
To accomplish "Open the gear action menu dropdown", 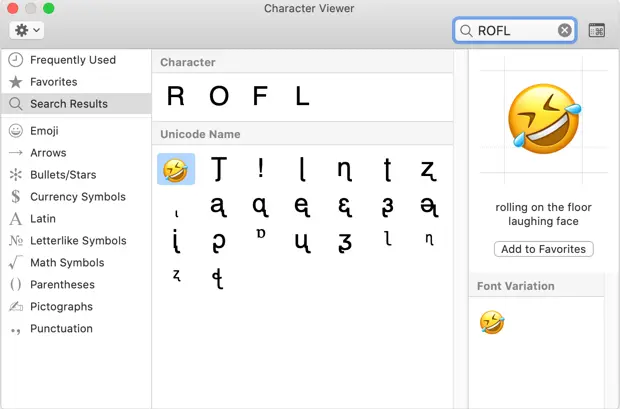I will click(25, 30).
